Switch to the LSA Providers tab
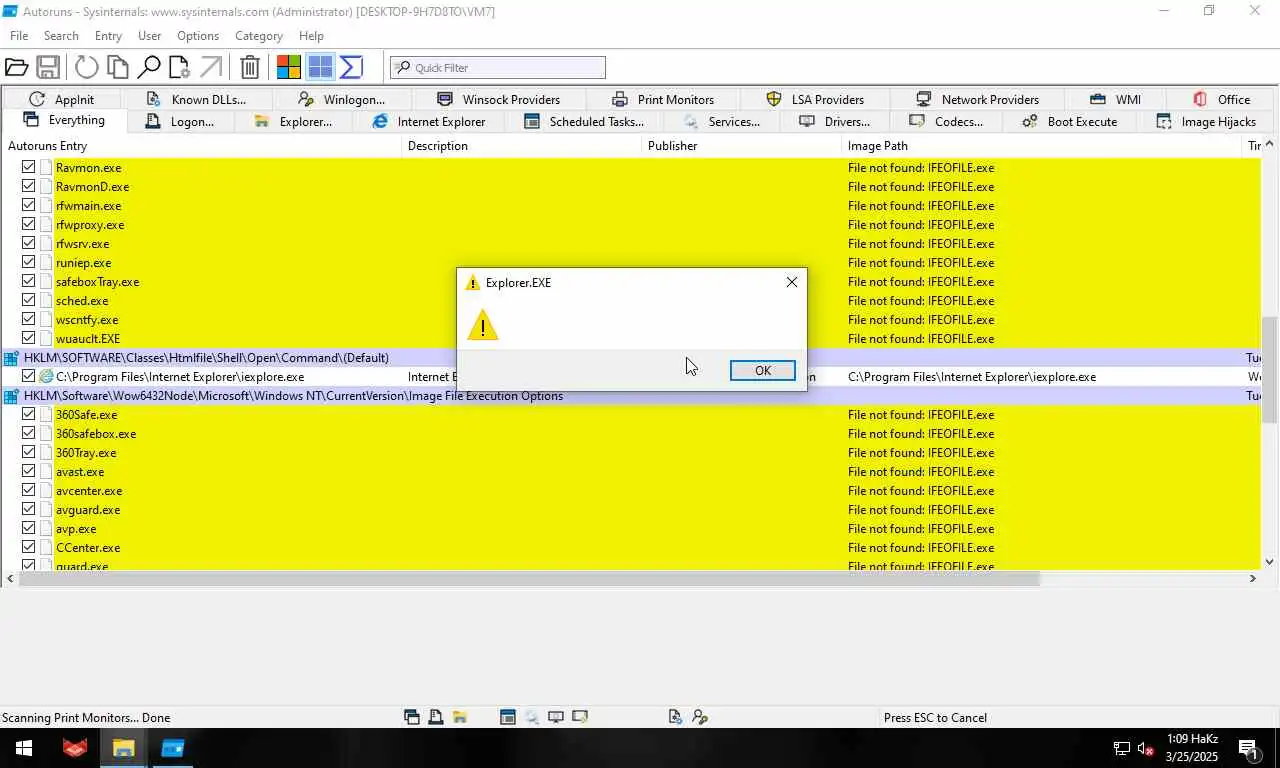 (815, 99)
